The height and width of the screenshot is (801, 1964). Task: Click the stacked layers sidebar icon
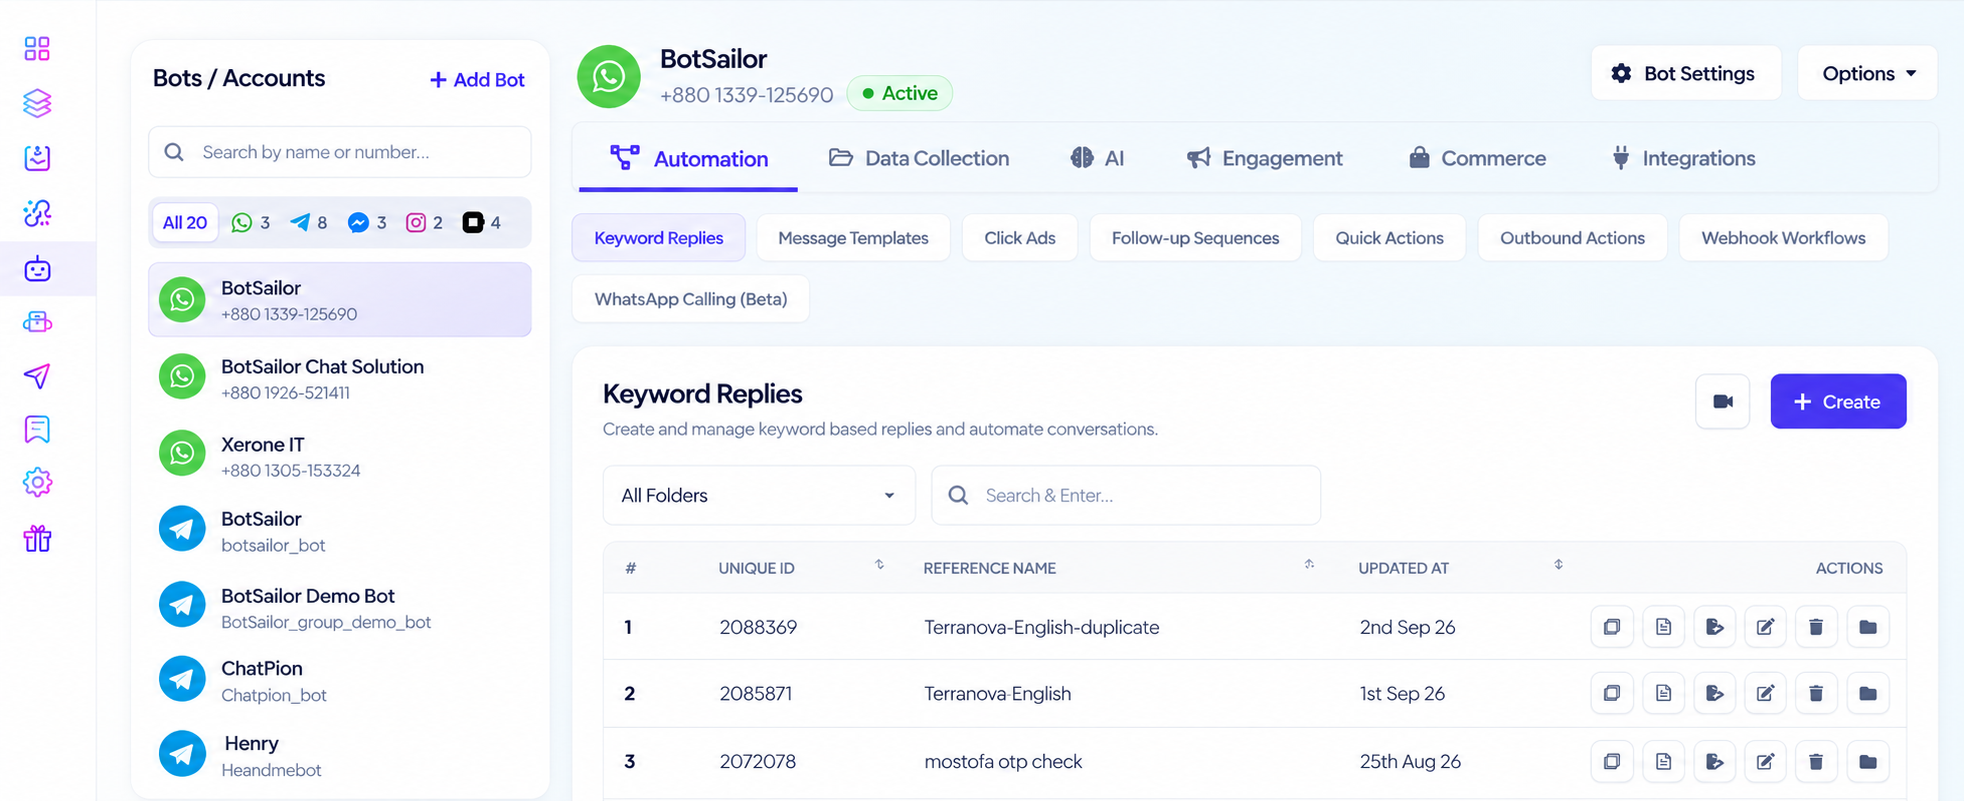point(37,103)
